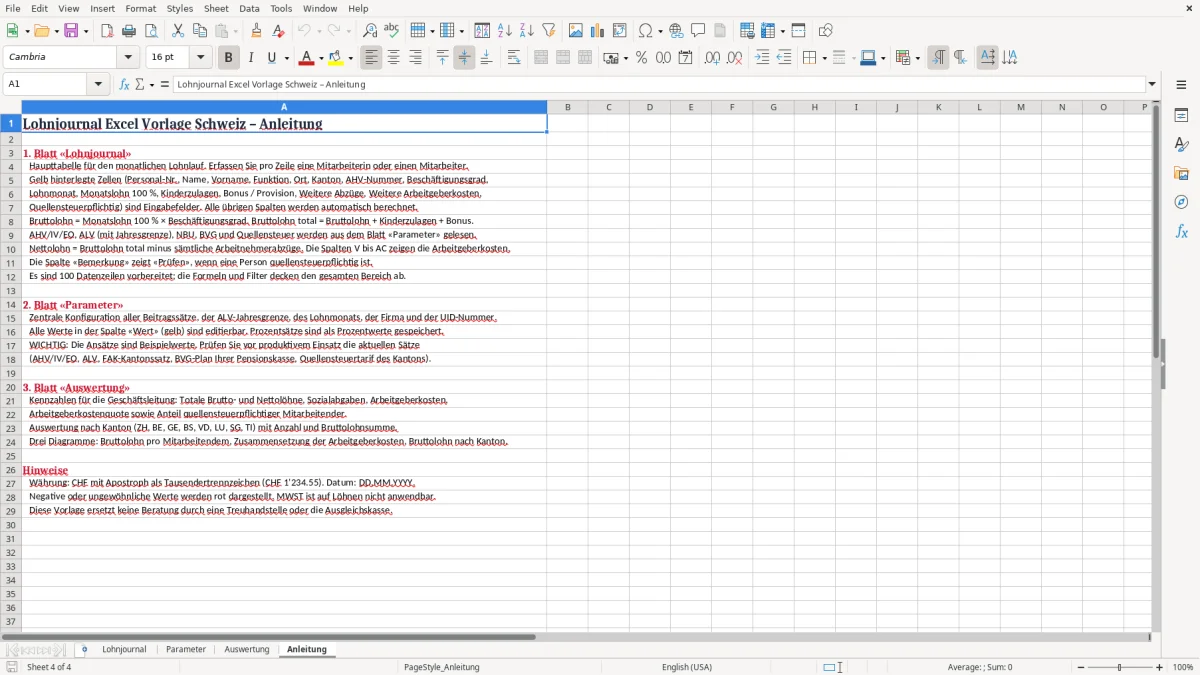Export directly as PDF icon
The width and height of the screenshot is (1200, 675).
click(106, 31)
